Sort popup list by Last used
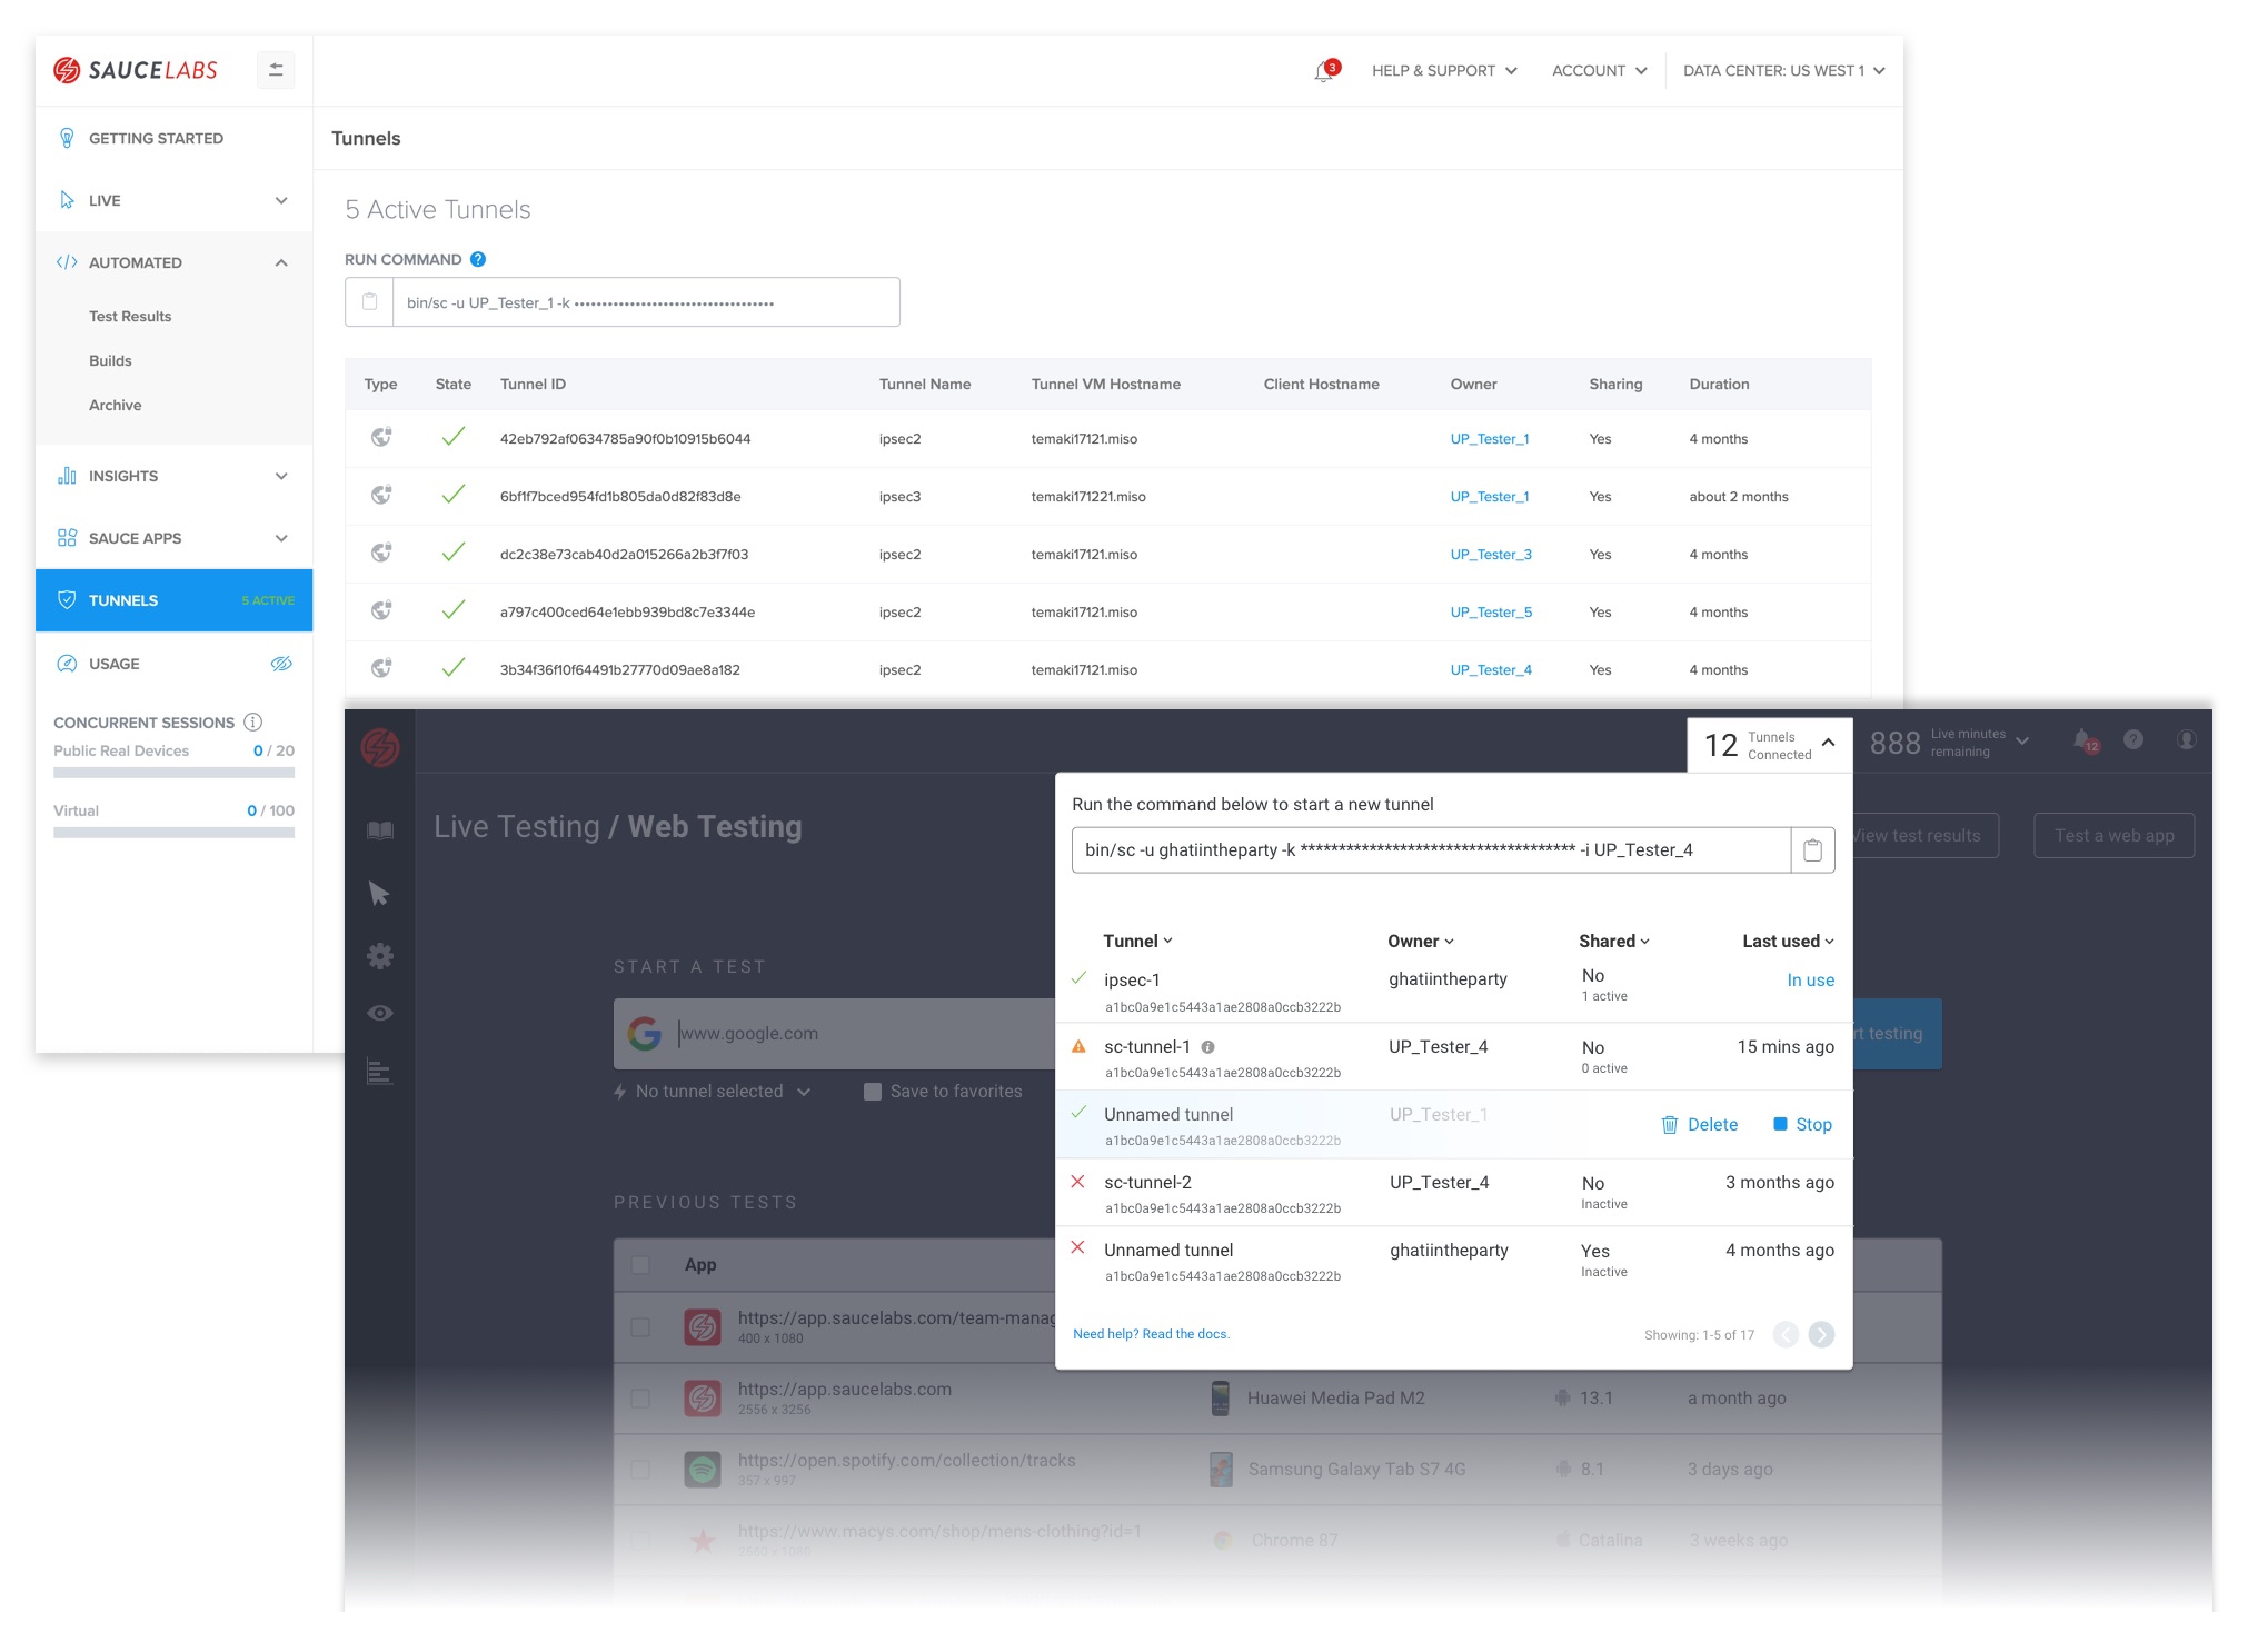 1788,942
